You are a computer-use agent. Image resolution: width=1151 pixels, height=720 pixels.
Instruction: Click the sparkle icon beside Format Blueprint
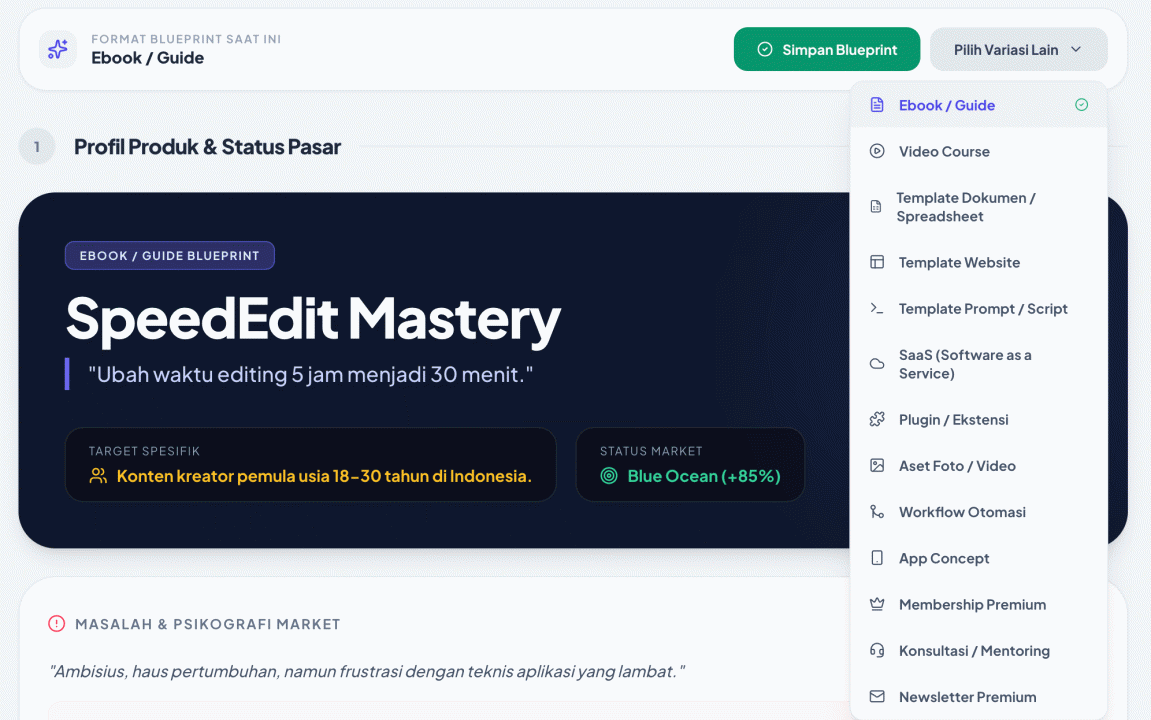(58, 49)
